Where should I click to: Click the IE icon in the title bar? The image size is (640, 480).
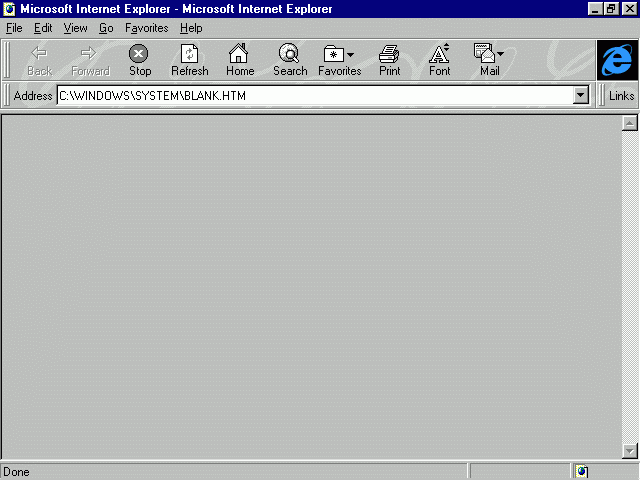[9, 9]
